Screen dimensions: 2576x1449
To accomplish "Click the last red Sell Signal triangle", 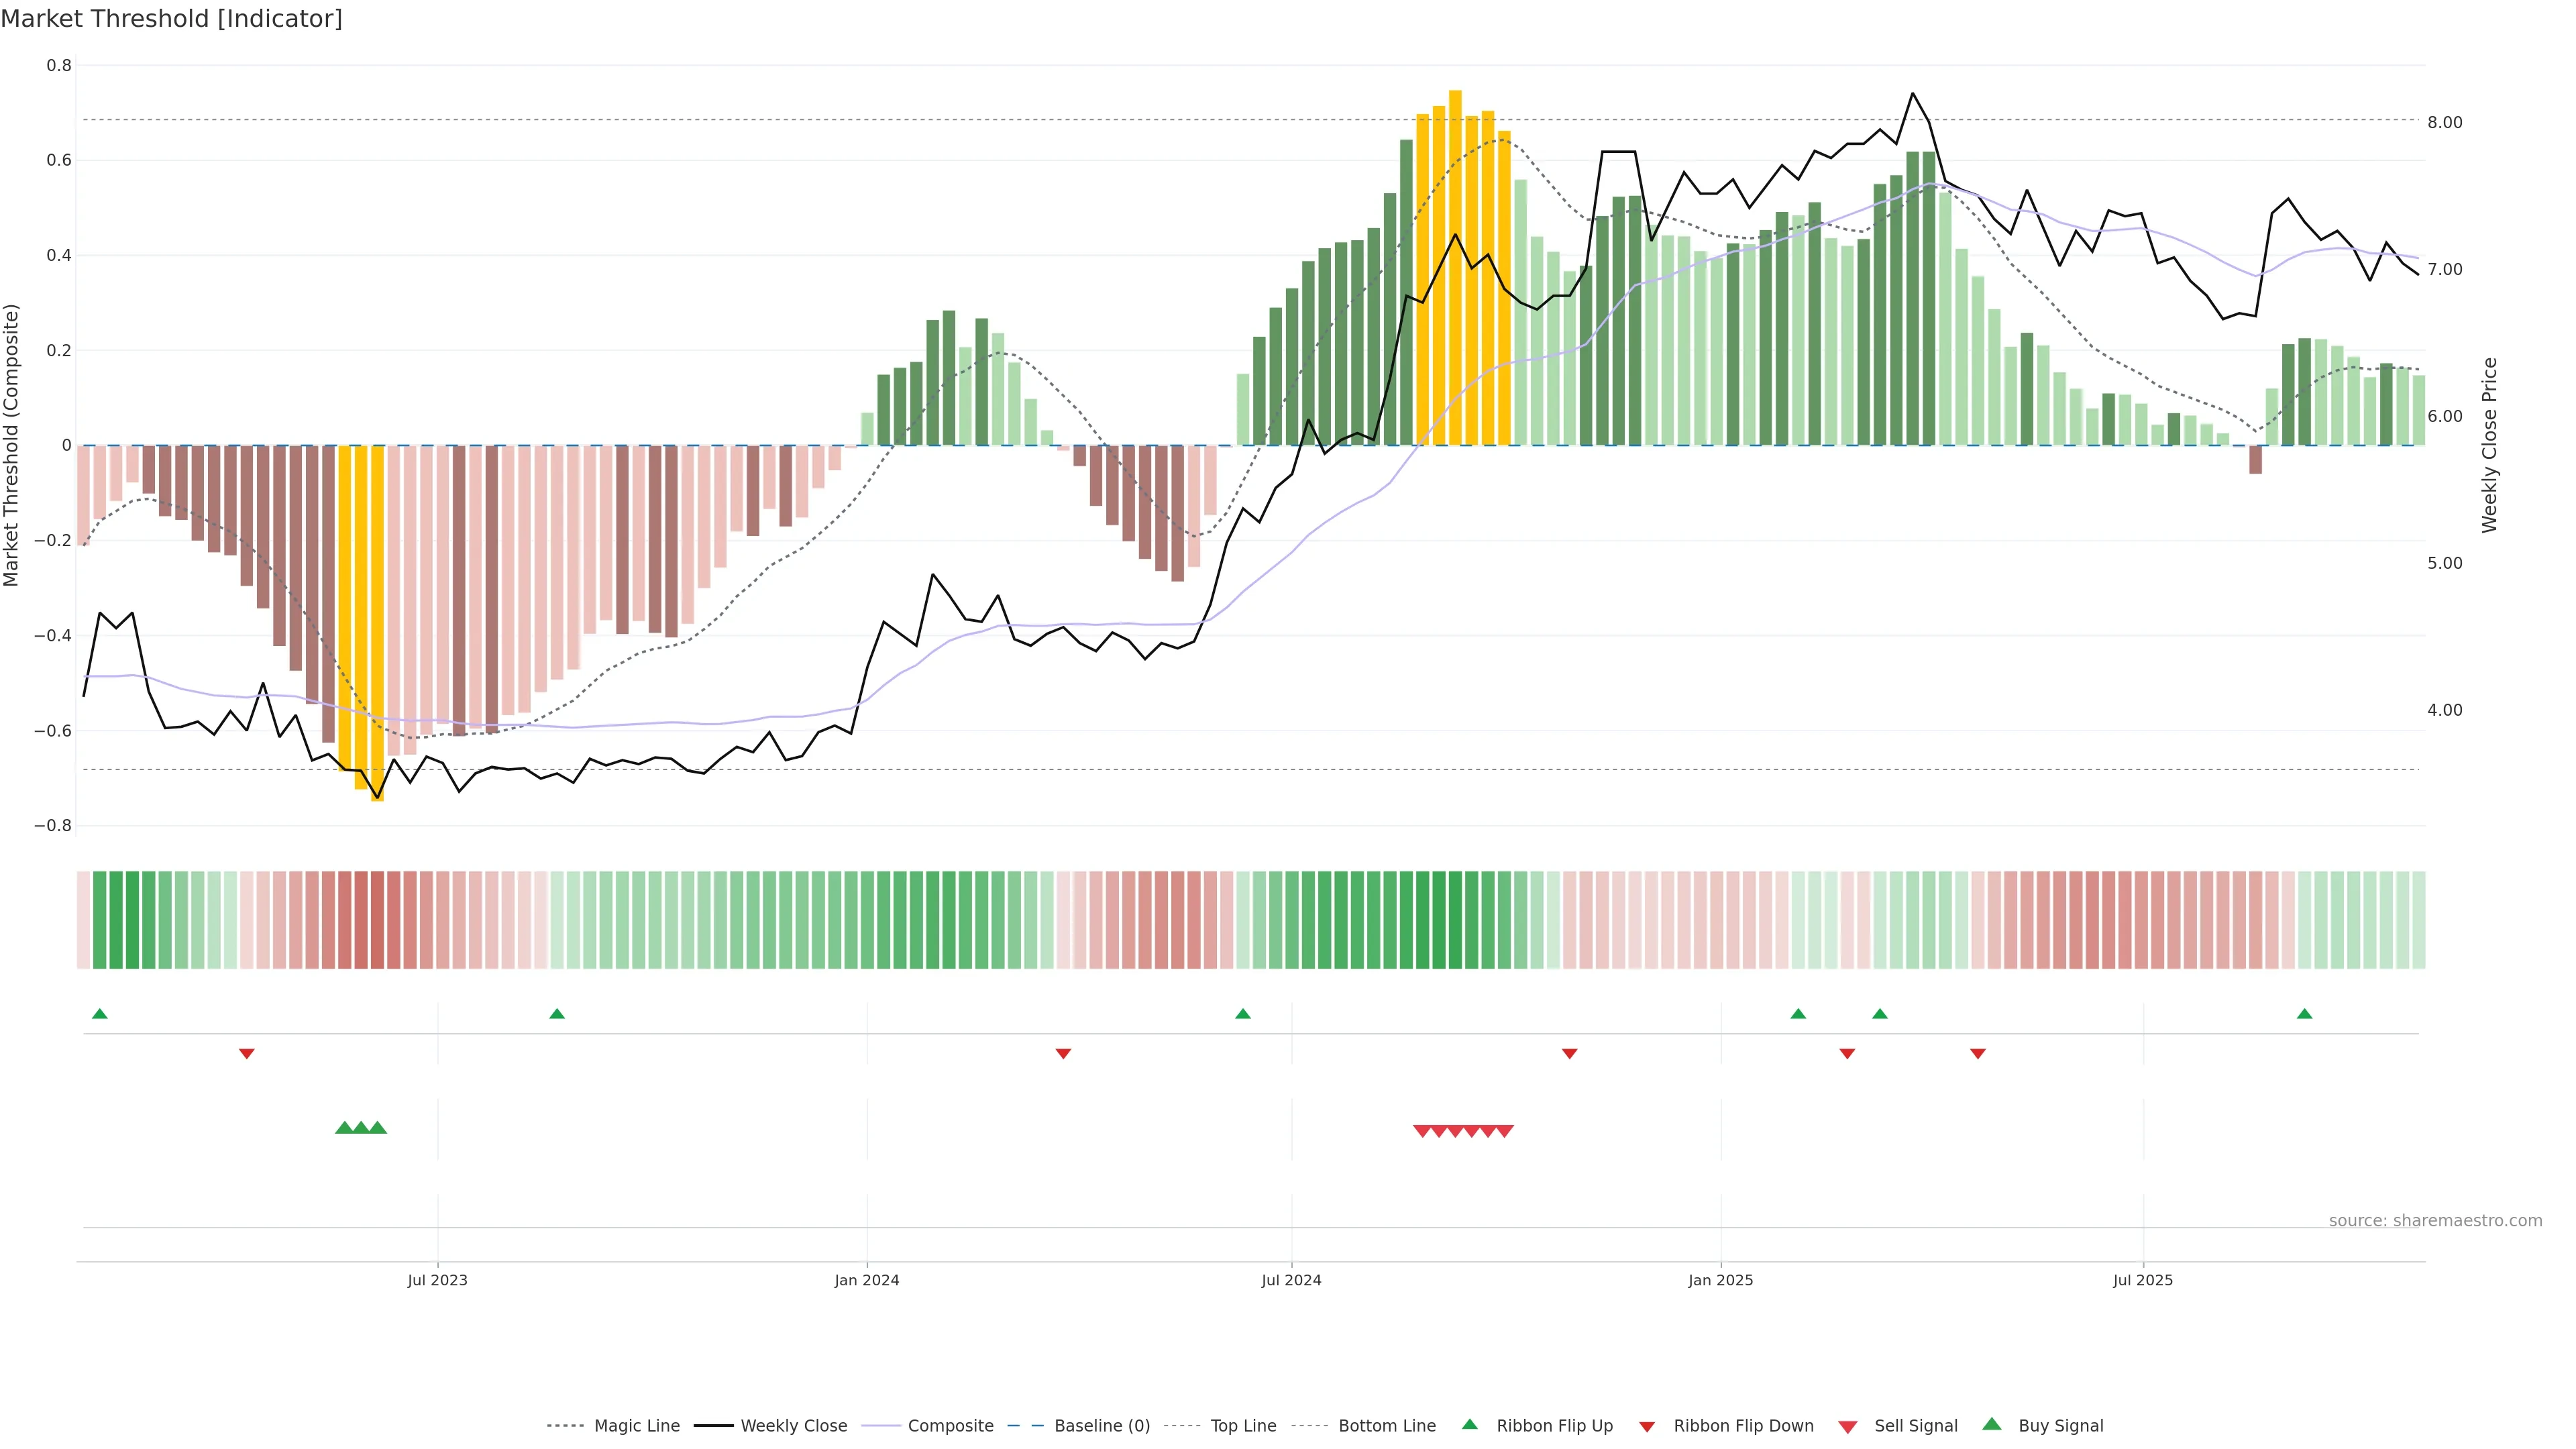I will tap(1504, 1131).
